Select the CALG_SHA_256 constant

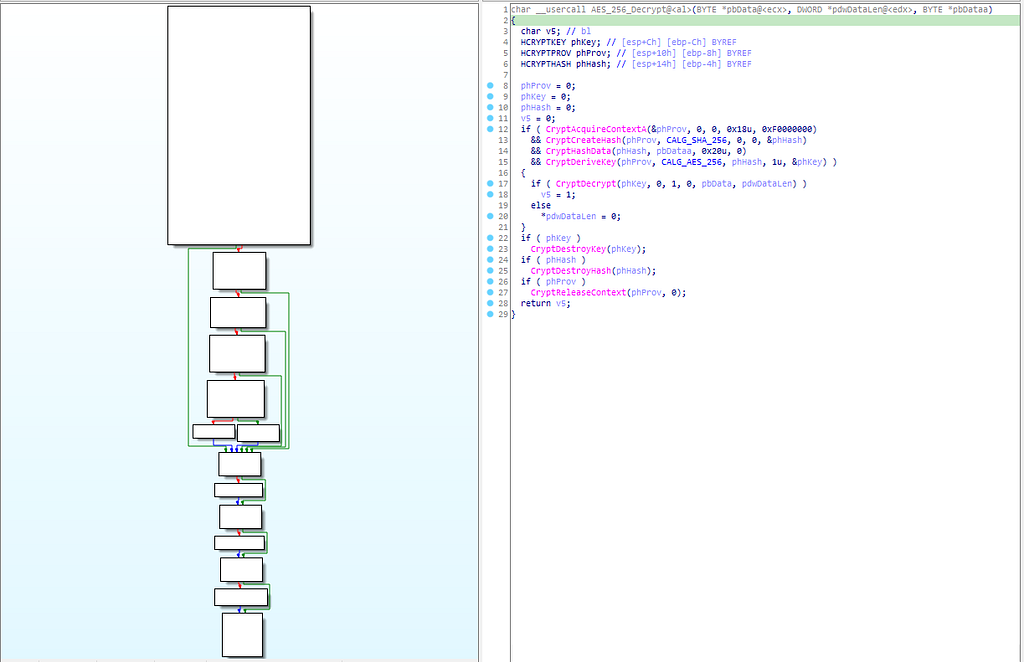pos(696,140)
